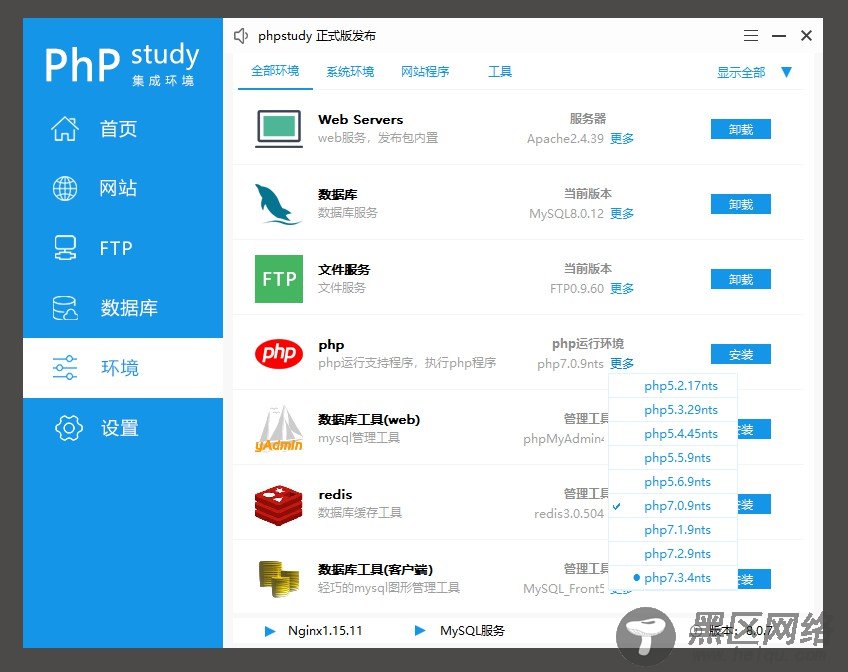Open the 显示全部 filter dropdown
Image resolution: width=848 pixels, height=672 pixels.
coord(741,72)
